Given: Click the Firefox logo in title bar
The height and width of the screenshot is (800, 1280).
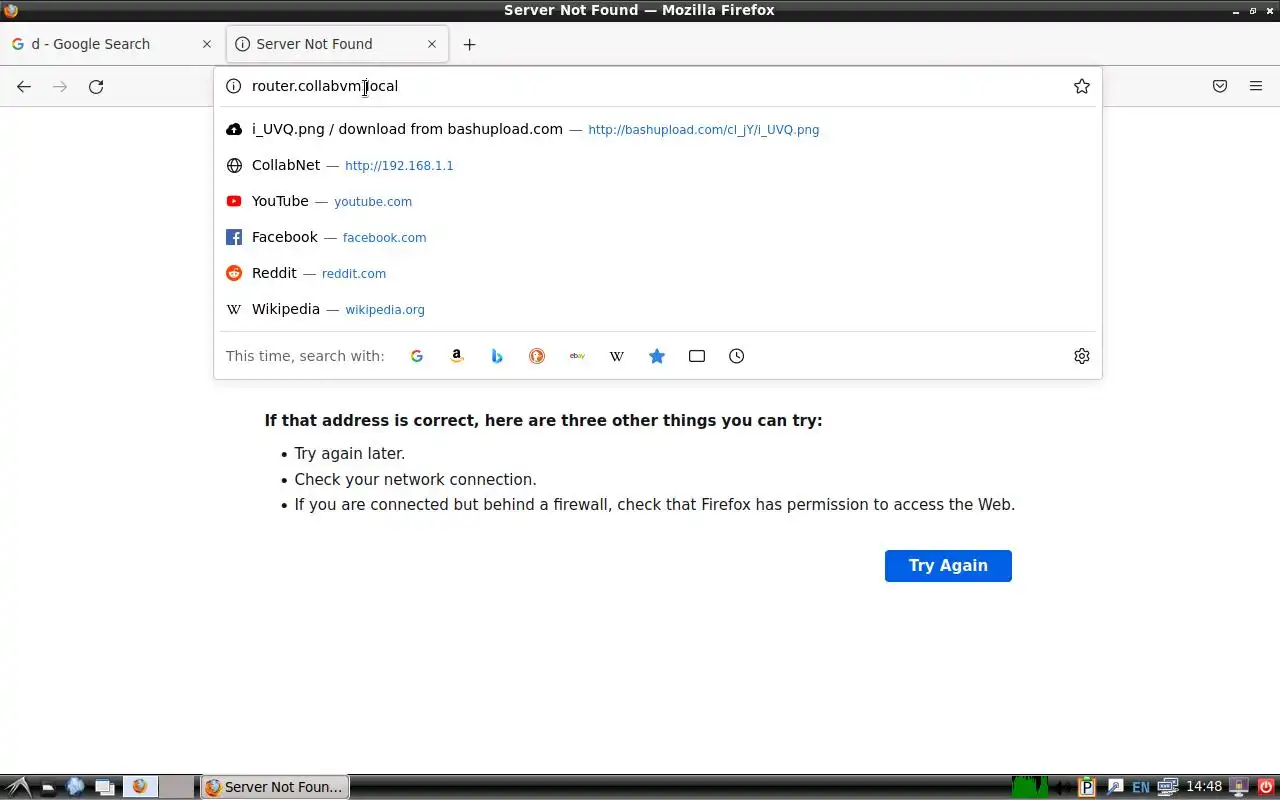Looking at the screenshot, I should coord(11,10).
